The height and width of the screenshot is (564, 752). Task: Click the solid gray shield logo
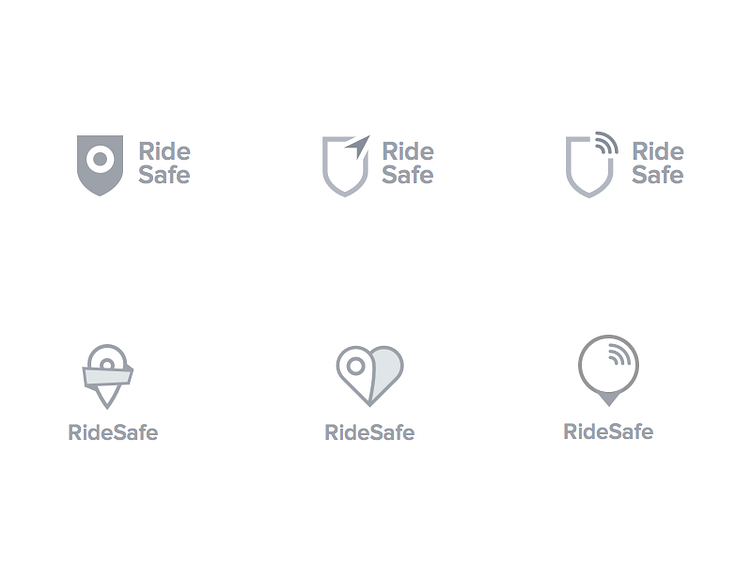click(x=100, y=180)
